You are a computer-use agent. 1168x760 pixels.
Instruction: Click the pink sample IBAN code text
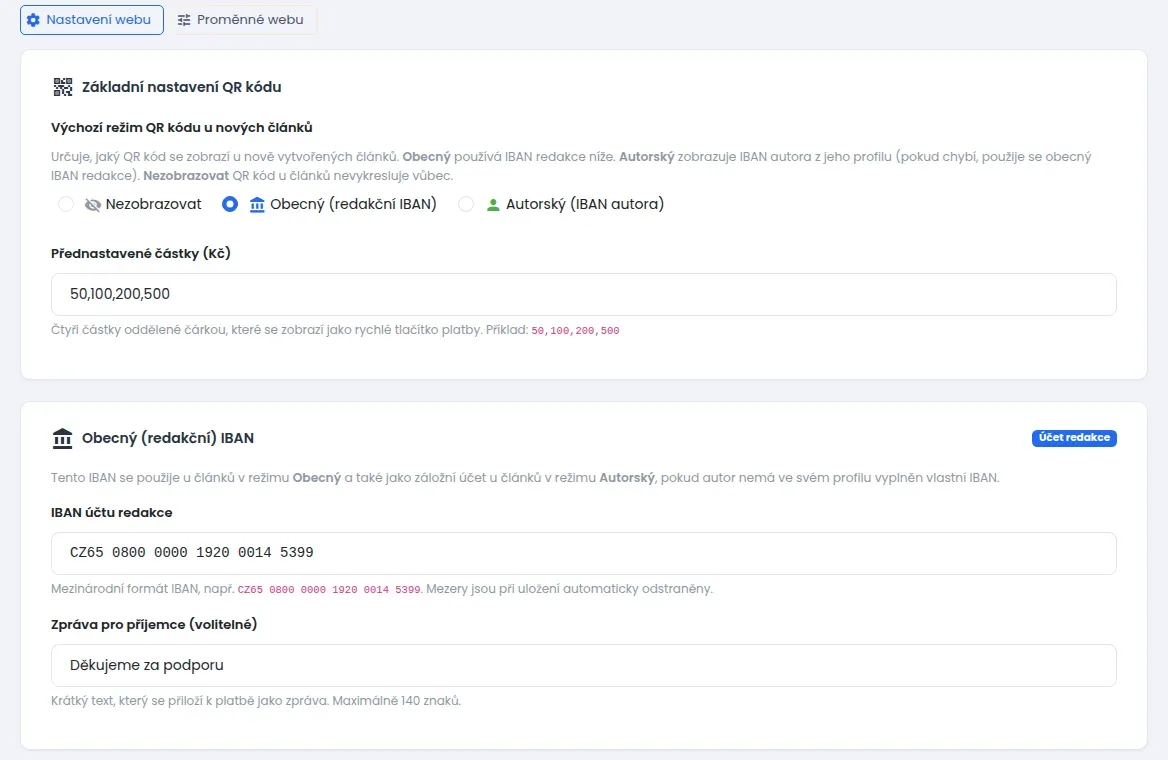pos(329,589)
